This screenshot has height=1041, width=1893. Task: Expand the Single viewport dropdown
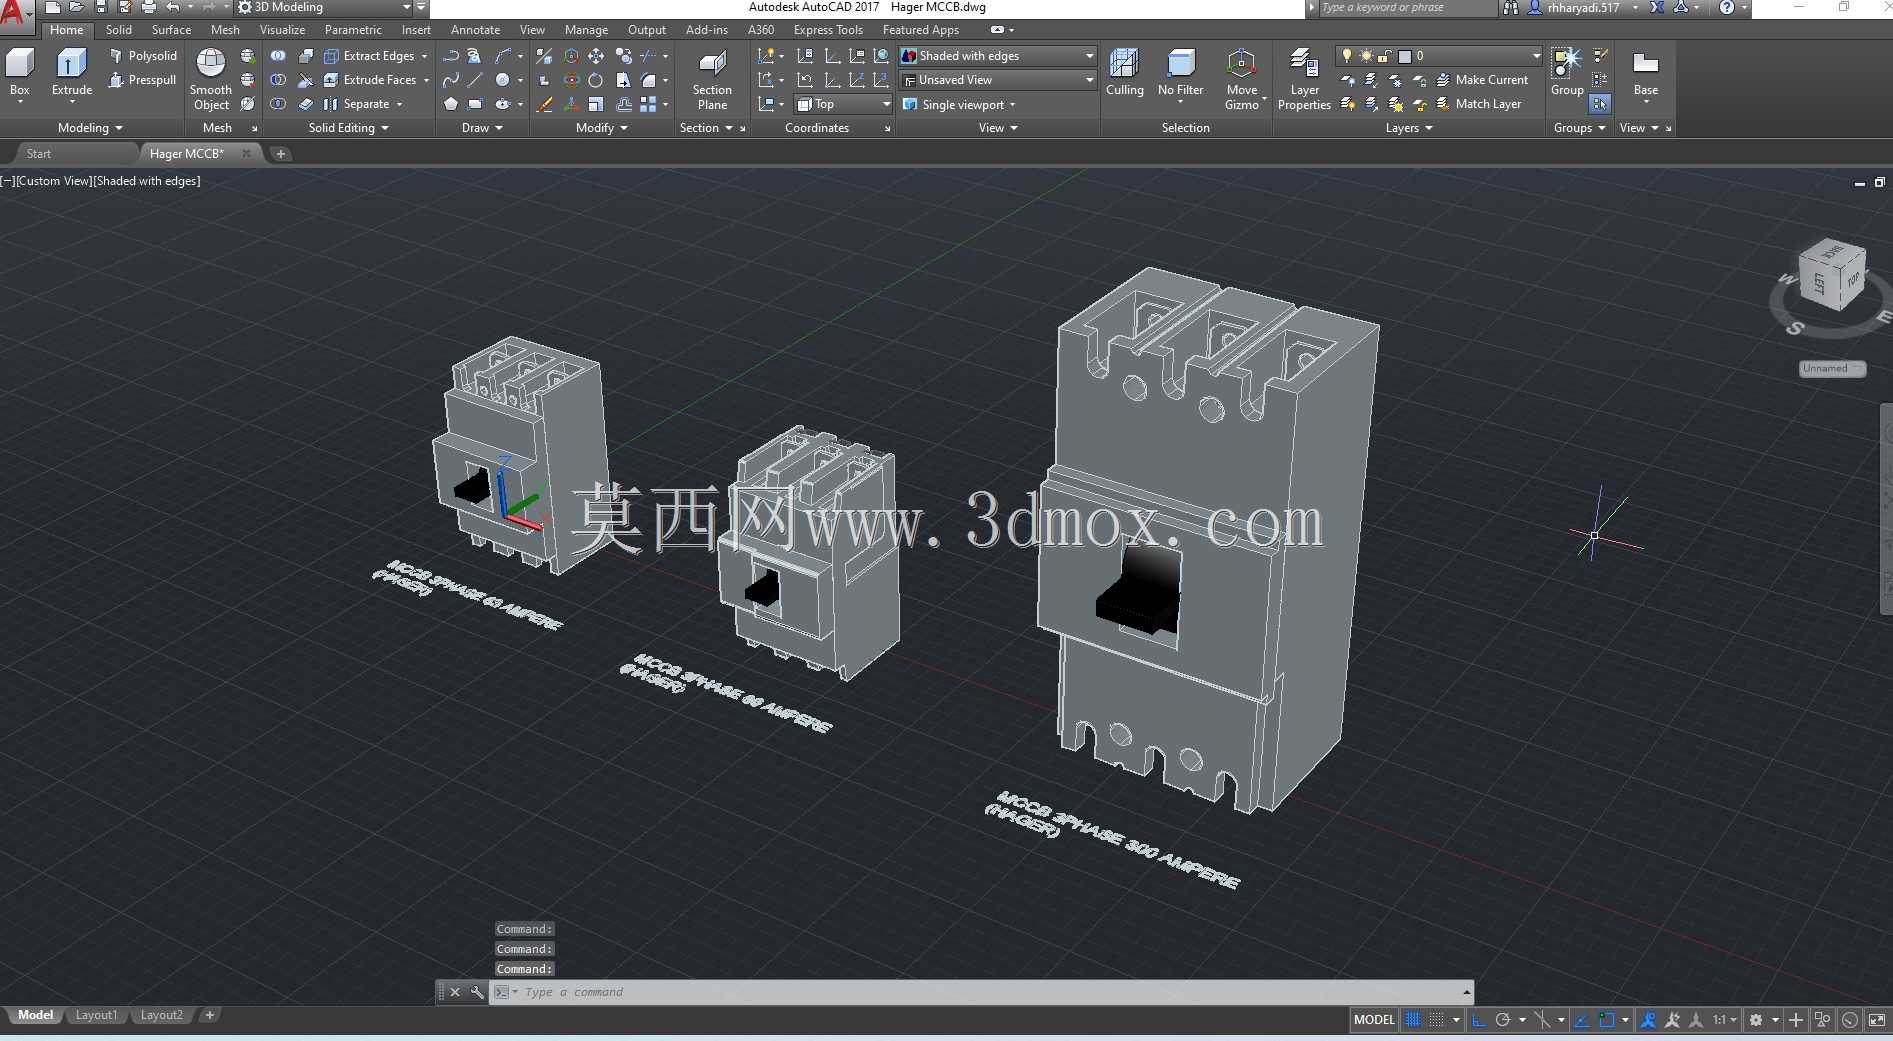click(959, 104)
